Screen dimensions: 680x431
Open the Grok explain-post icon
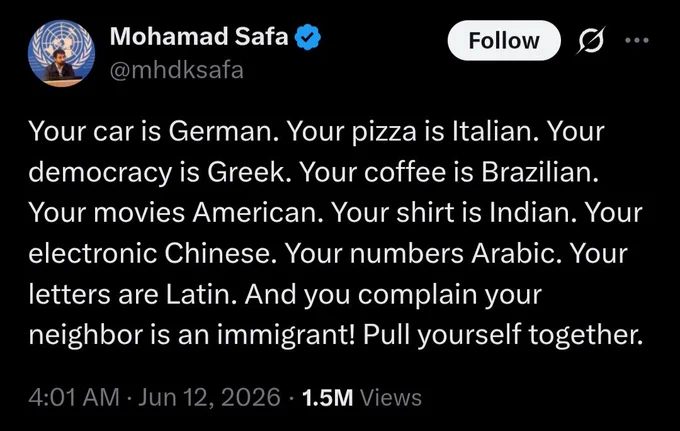[590, 40]
